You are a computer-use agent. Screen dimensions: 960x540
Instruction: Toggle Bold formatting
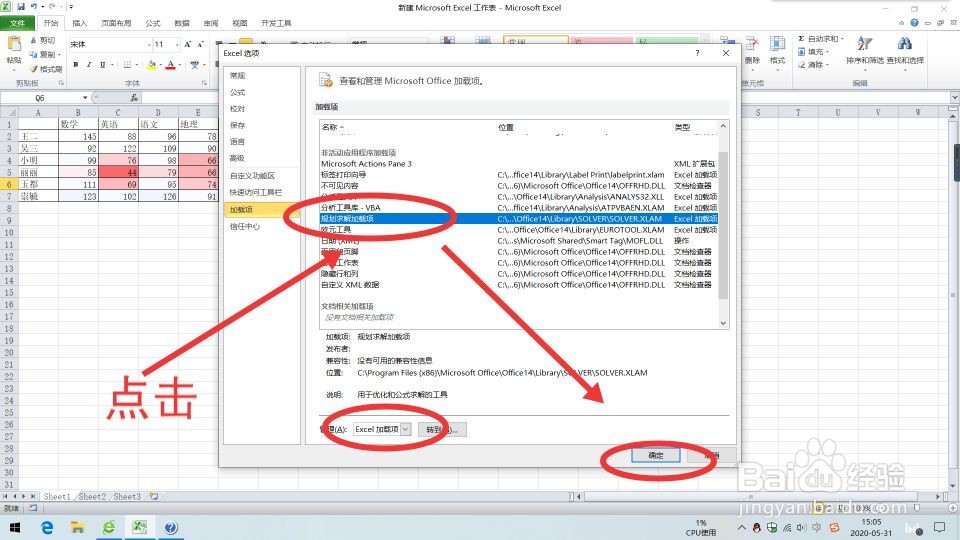(x=75, y=64)
